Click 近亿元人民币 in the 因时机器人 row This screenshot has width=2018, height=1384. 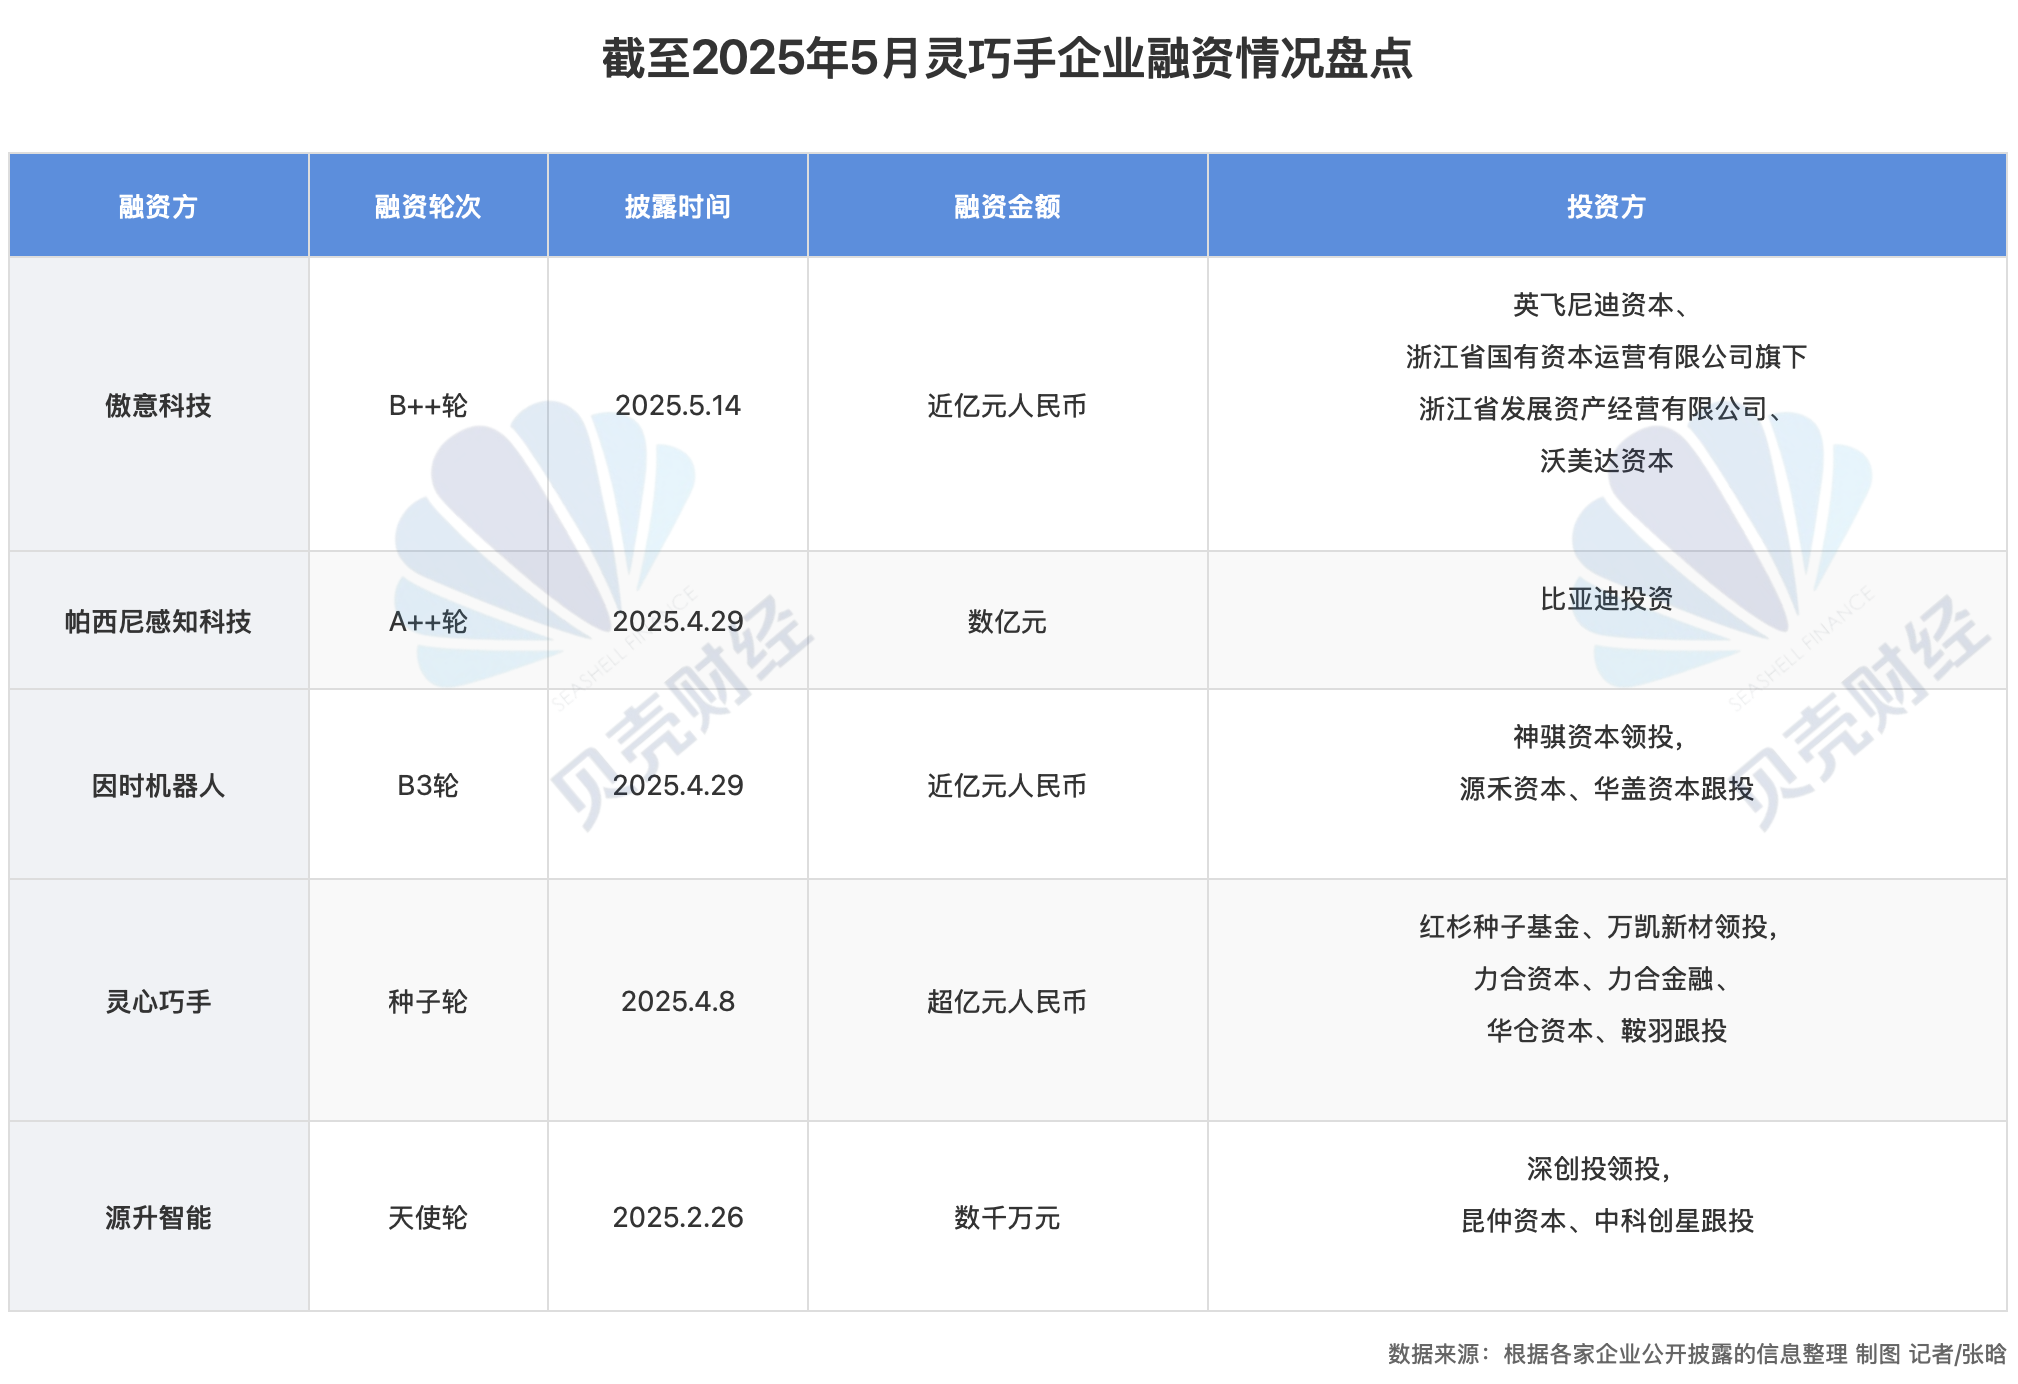click(x=1007, y=785)
